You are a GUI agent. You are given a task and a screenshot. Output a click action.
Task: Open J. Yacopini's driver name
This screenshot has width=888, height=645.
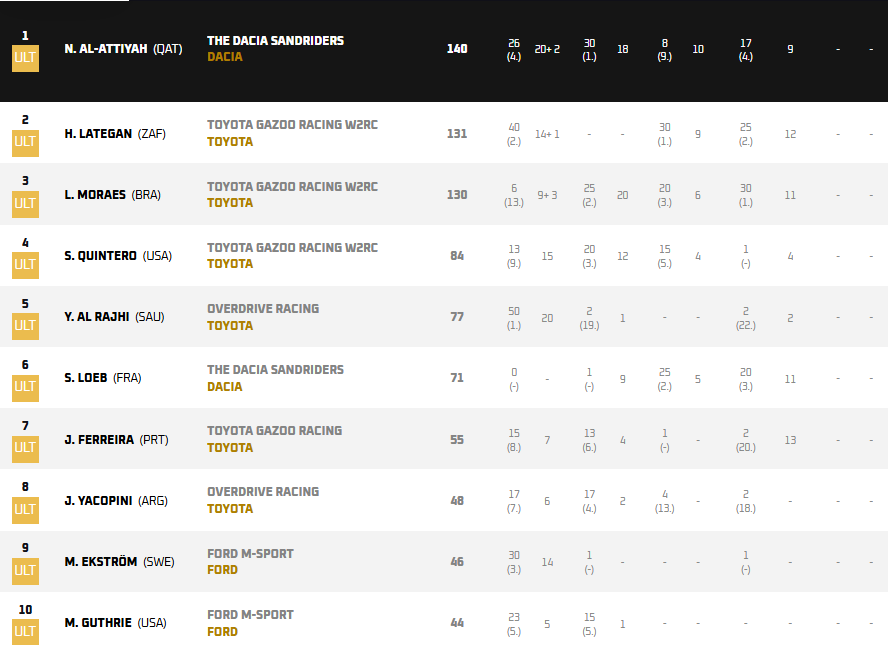coord(99,501)
